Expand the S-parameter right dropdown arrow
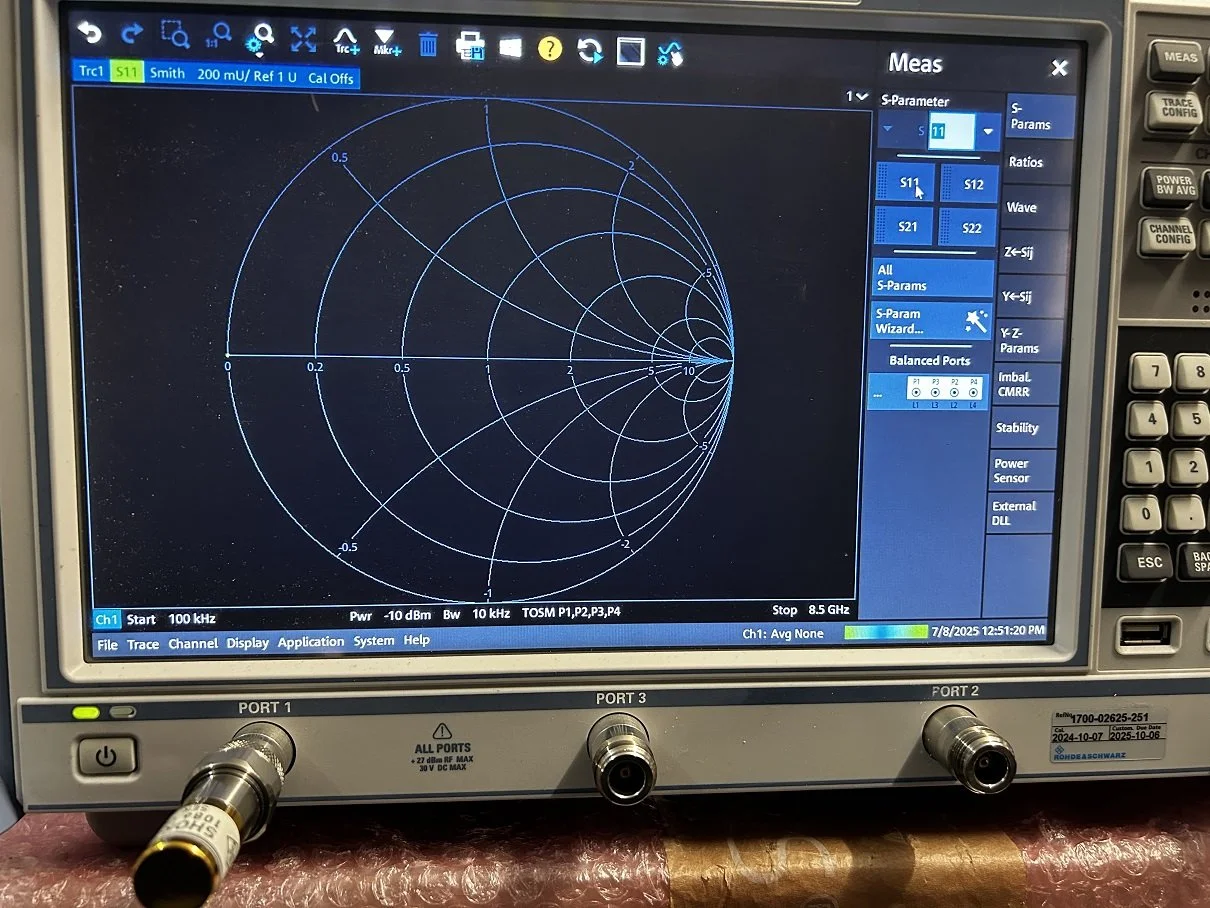This screenshot has width=1210, height=908. click(988, 132)
